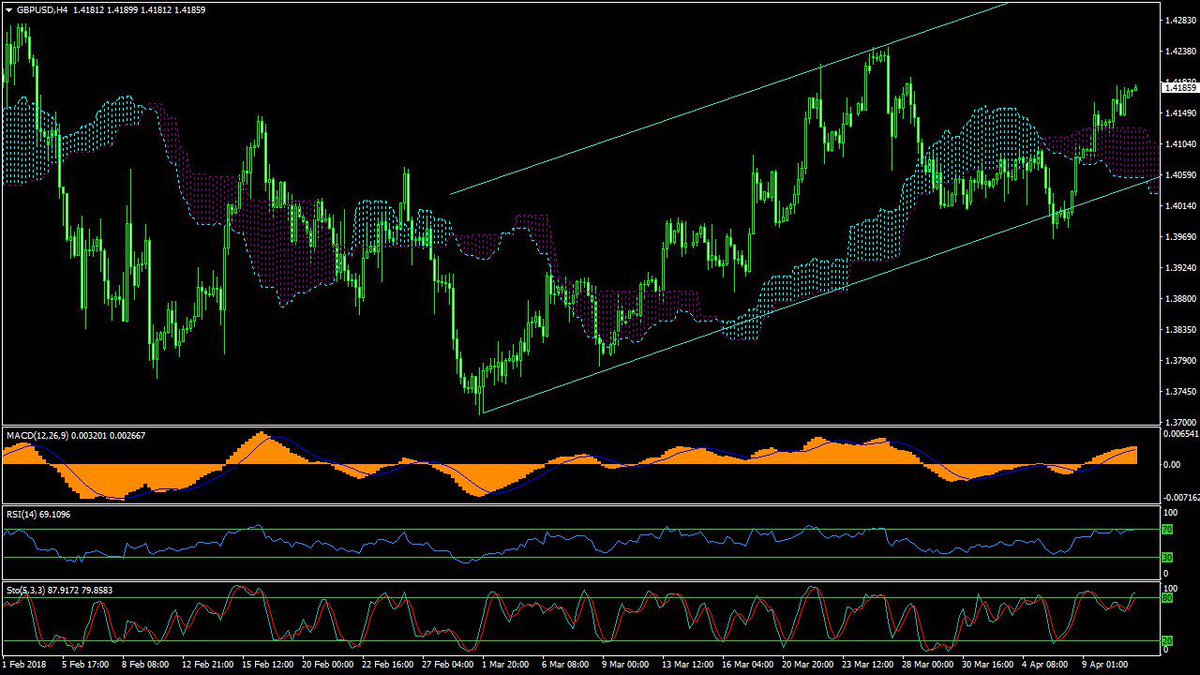
Task: Click the 1 Feb 2018 date label
Action: [x=25, y=663]
